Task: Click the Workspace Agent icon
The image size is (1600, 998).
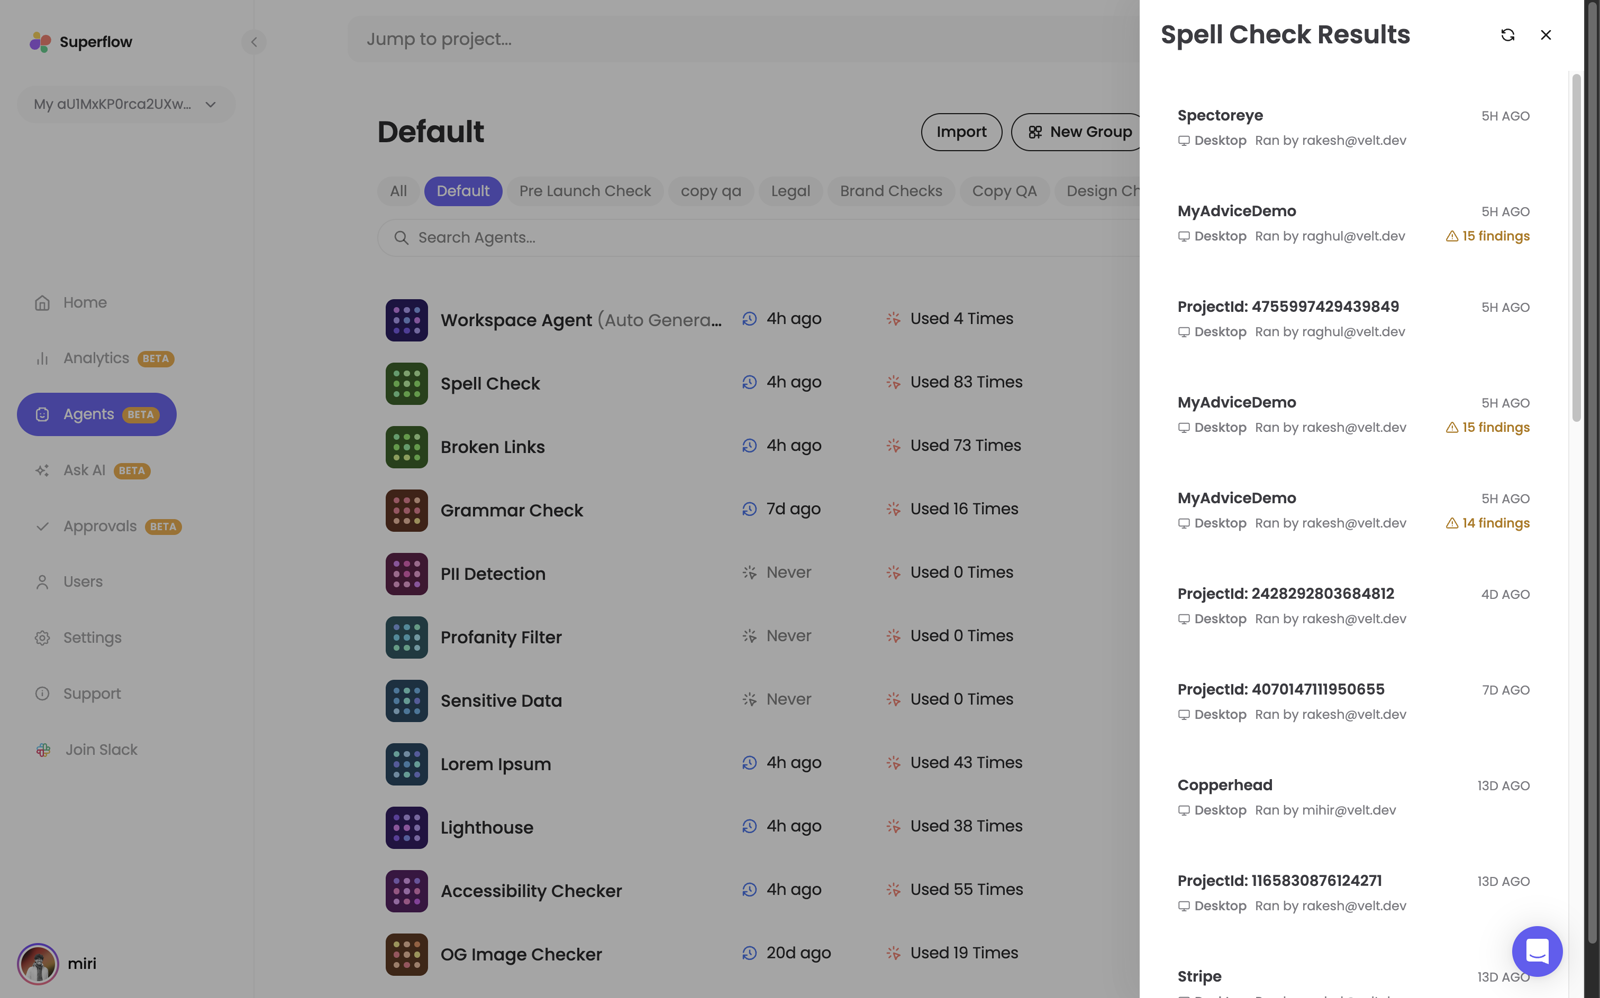Action: point(407,320)
